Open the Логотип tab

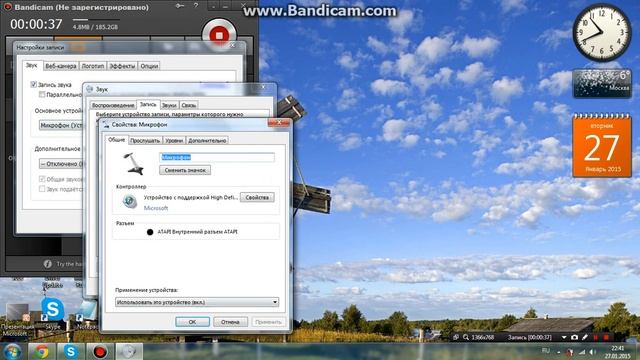93,66
